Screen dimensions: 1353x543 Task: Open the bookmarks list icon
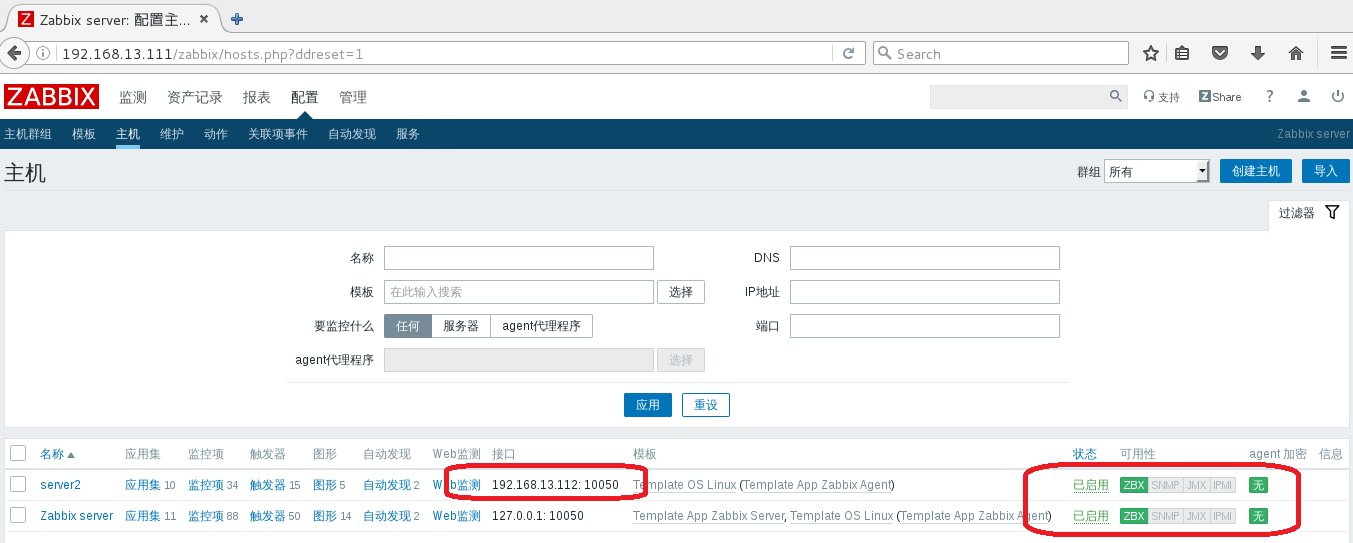(x=1182, y=53)
